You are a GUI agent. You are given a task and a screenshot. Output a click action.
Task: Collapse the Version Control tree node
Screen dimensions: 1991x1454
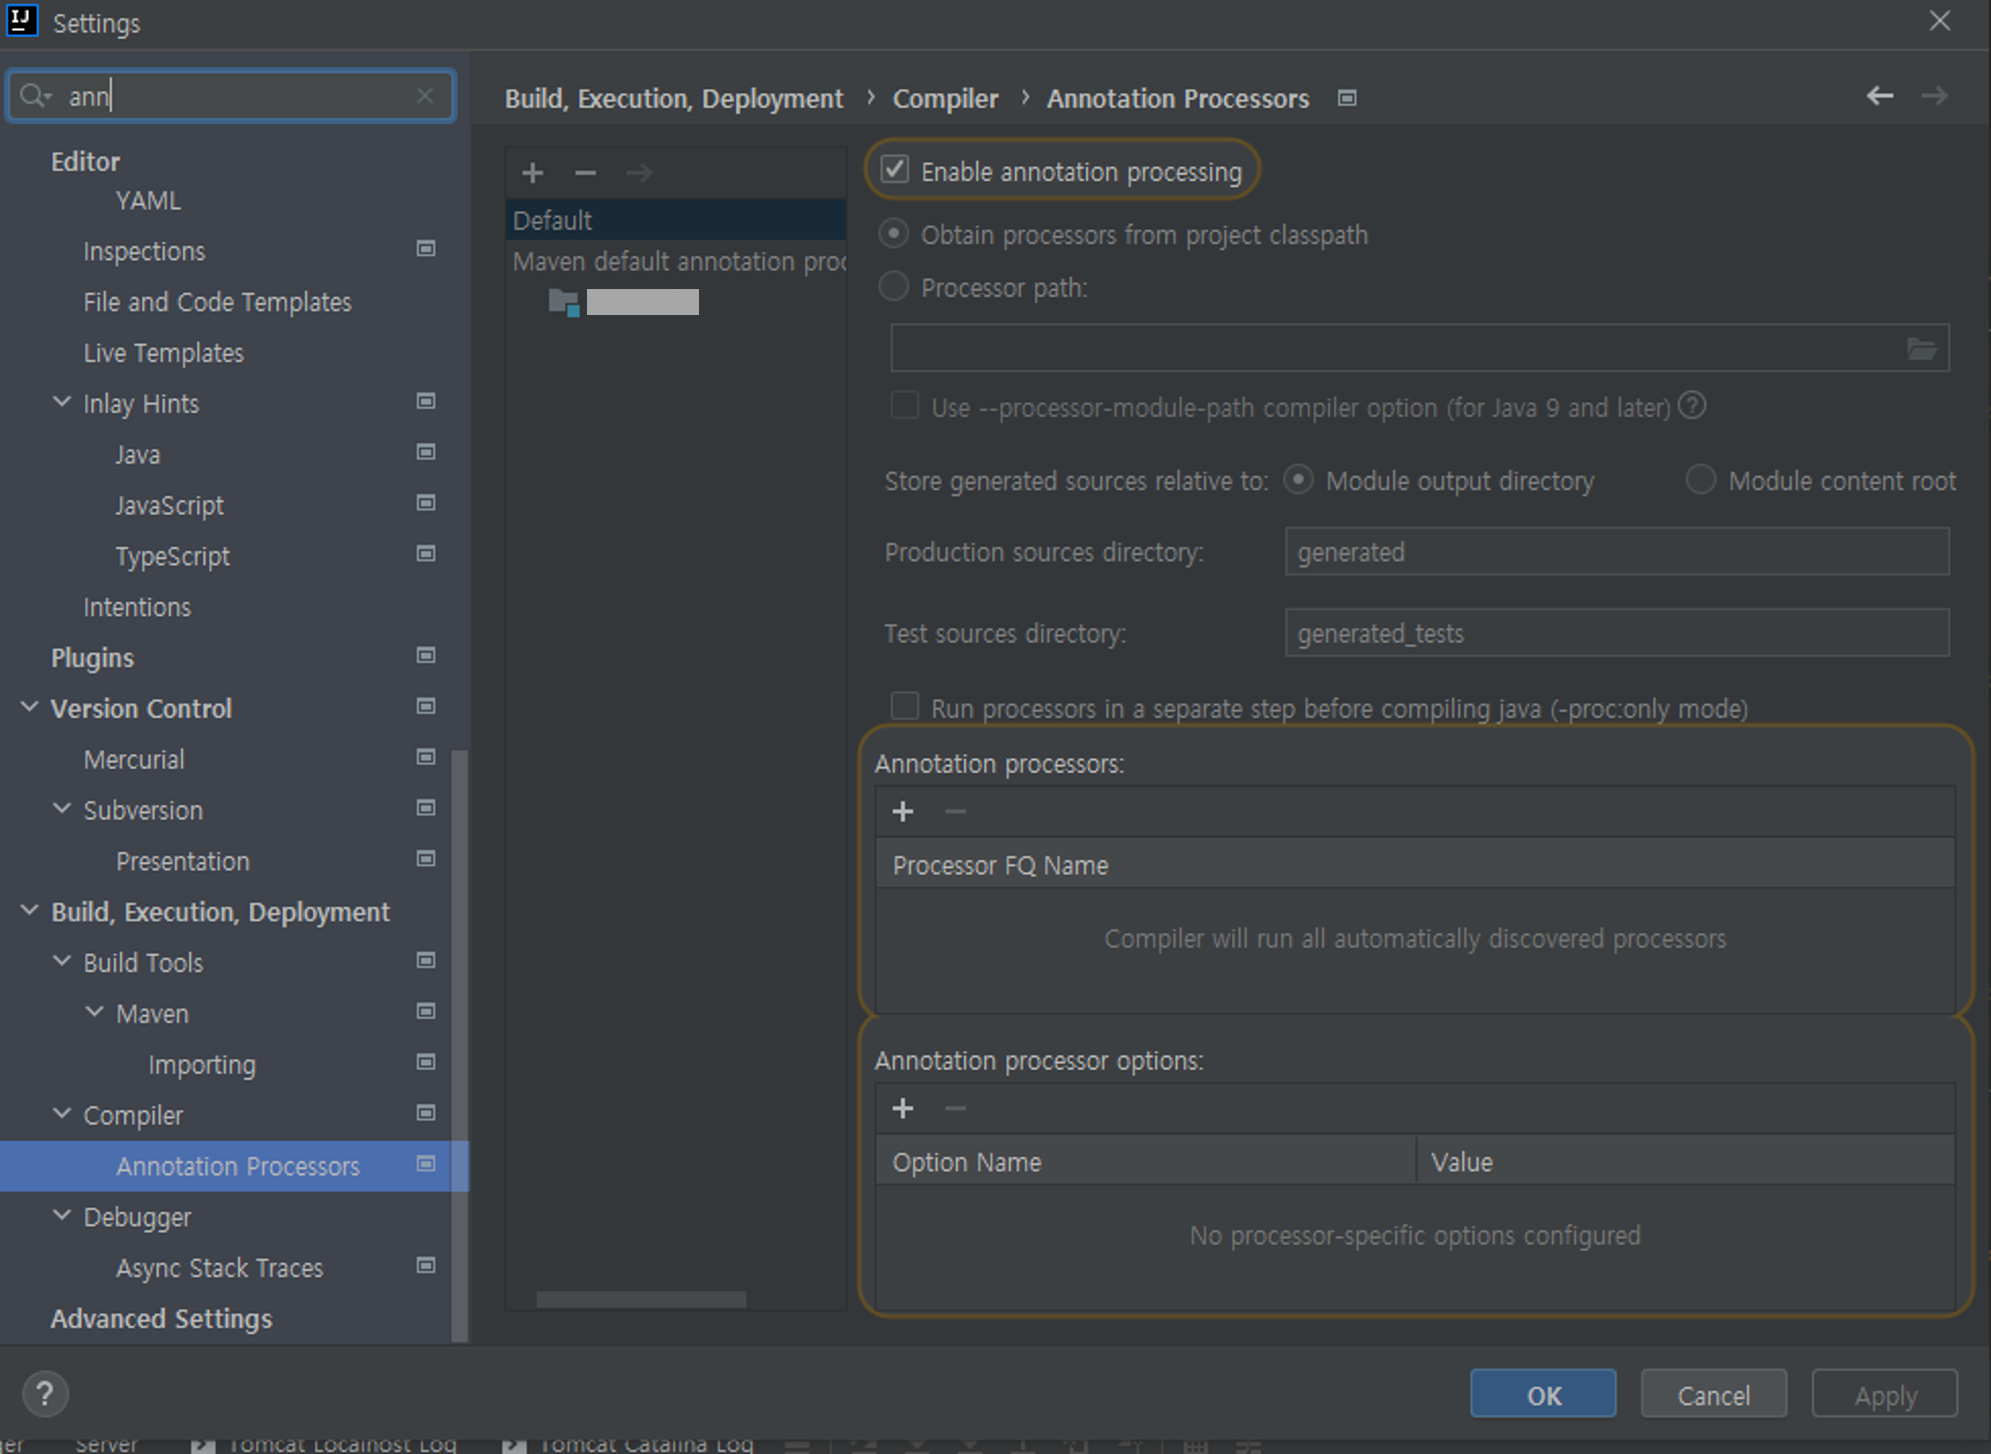coord(30,708)
